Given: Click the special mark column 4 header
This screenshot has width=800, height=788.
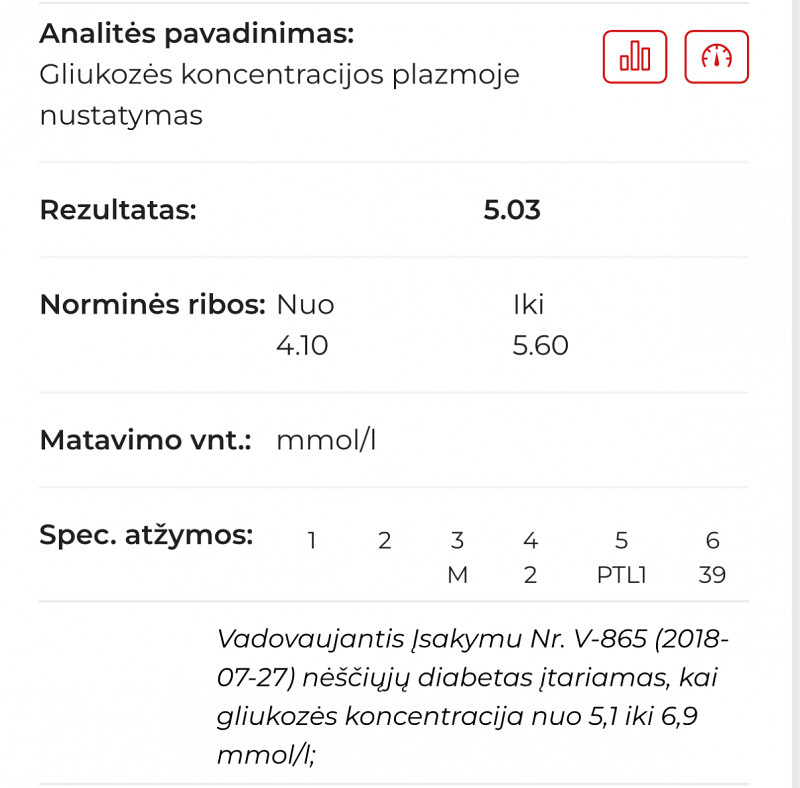Looking at the screenshot, I should coord(530,541).
